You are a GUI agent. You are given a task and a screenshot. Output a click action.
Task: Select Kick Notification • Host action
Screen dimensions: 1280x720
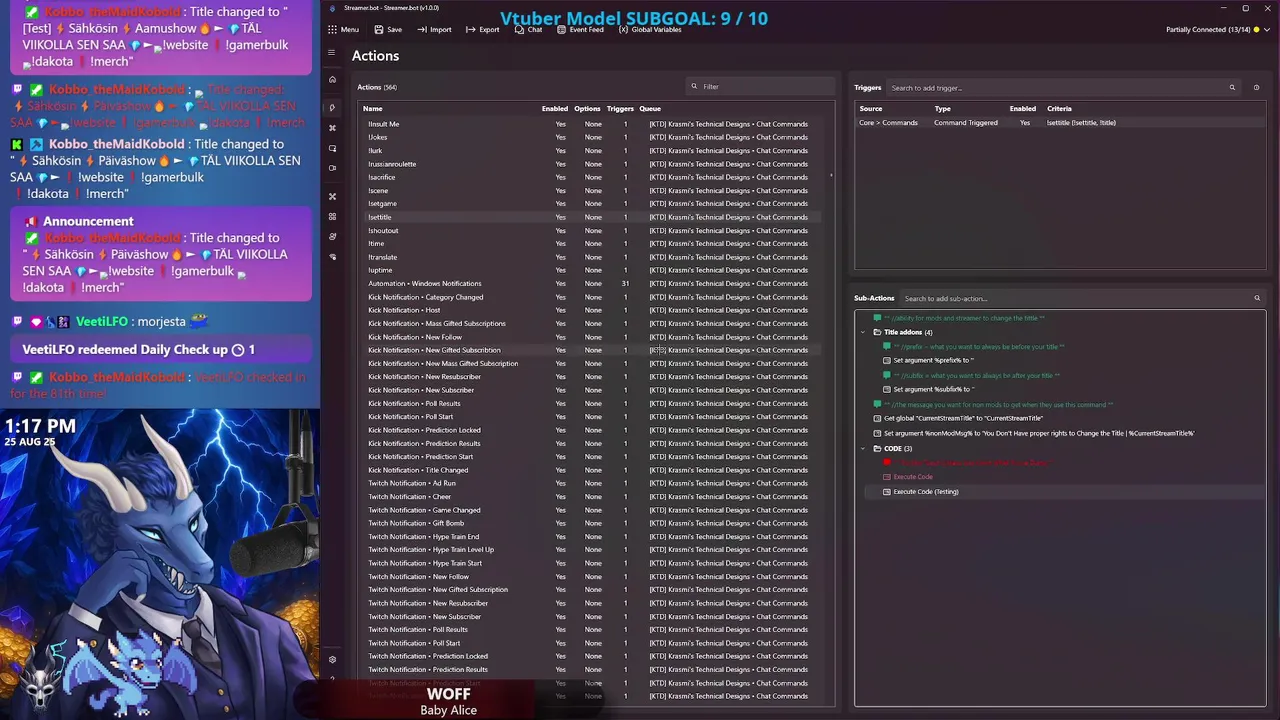pos(590,310)
